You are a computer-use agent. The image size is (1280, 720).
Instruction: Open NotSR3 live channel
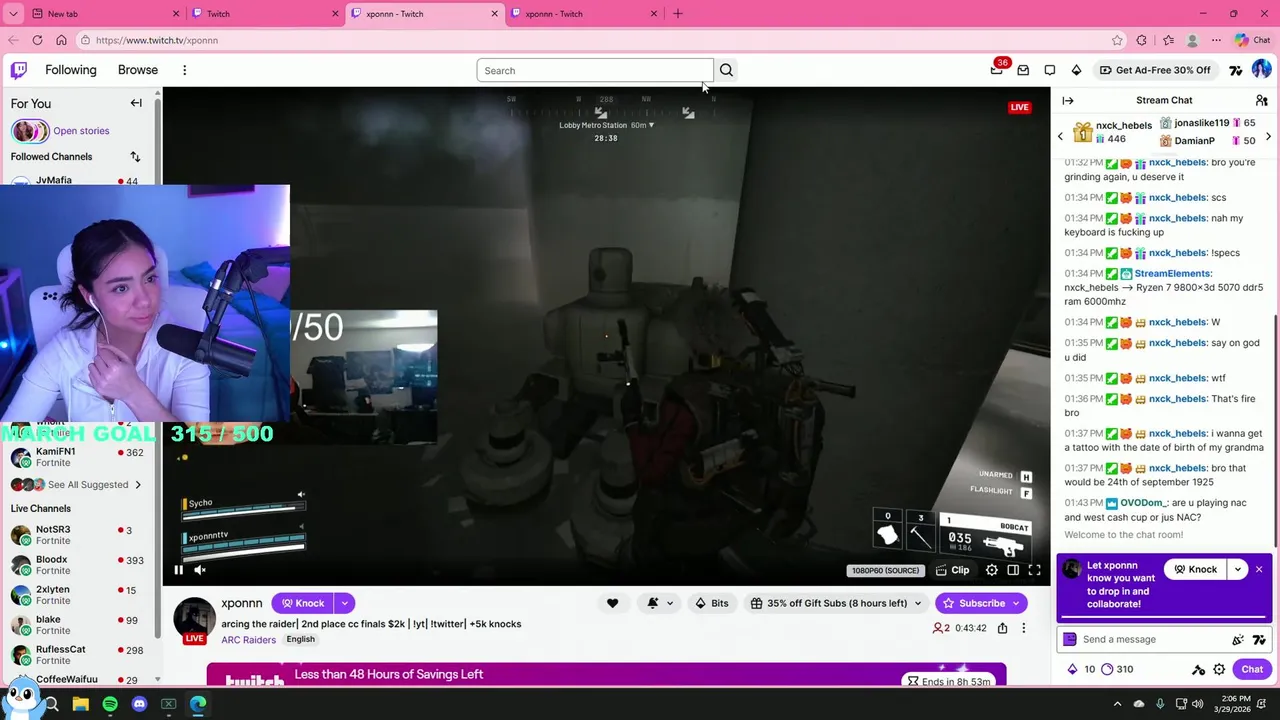(78, 535)
